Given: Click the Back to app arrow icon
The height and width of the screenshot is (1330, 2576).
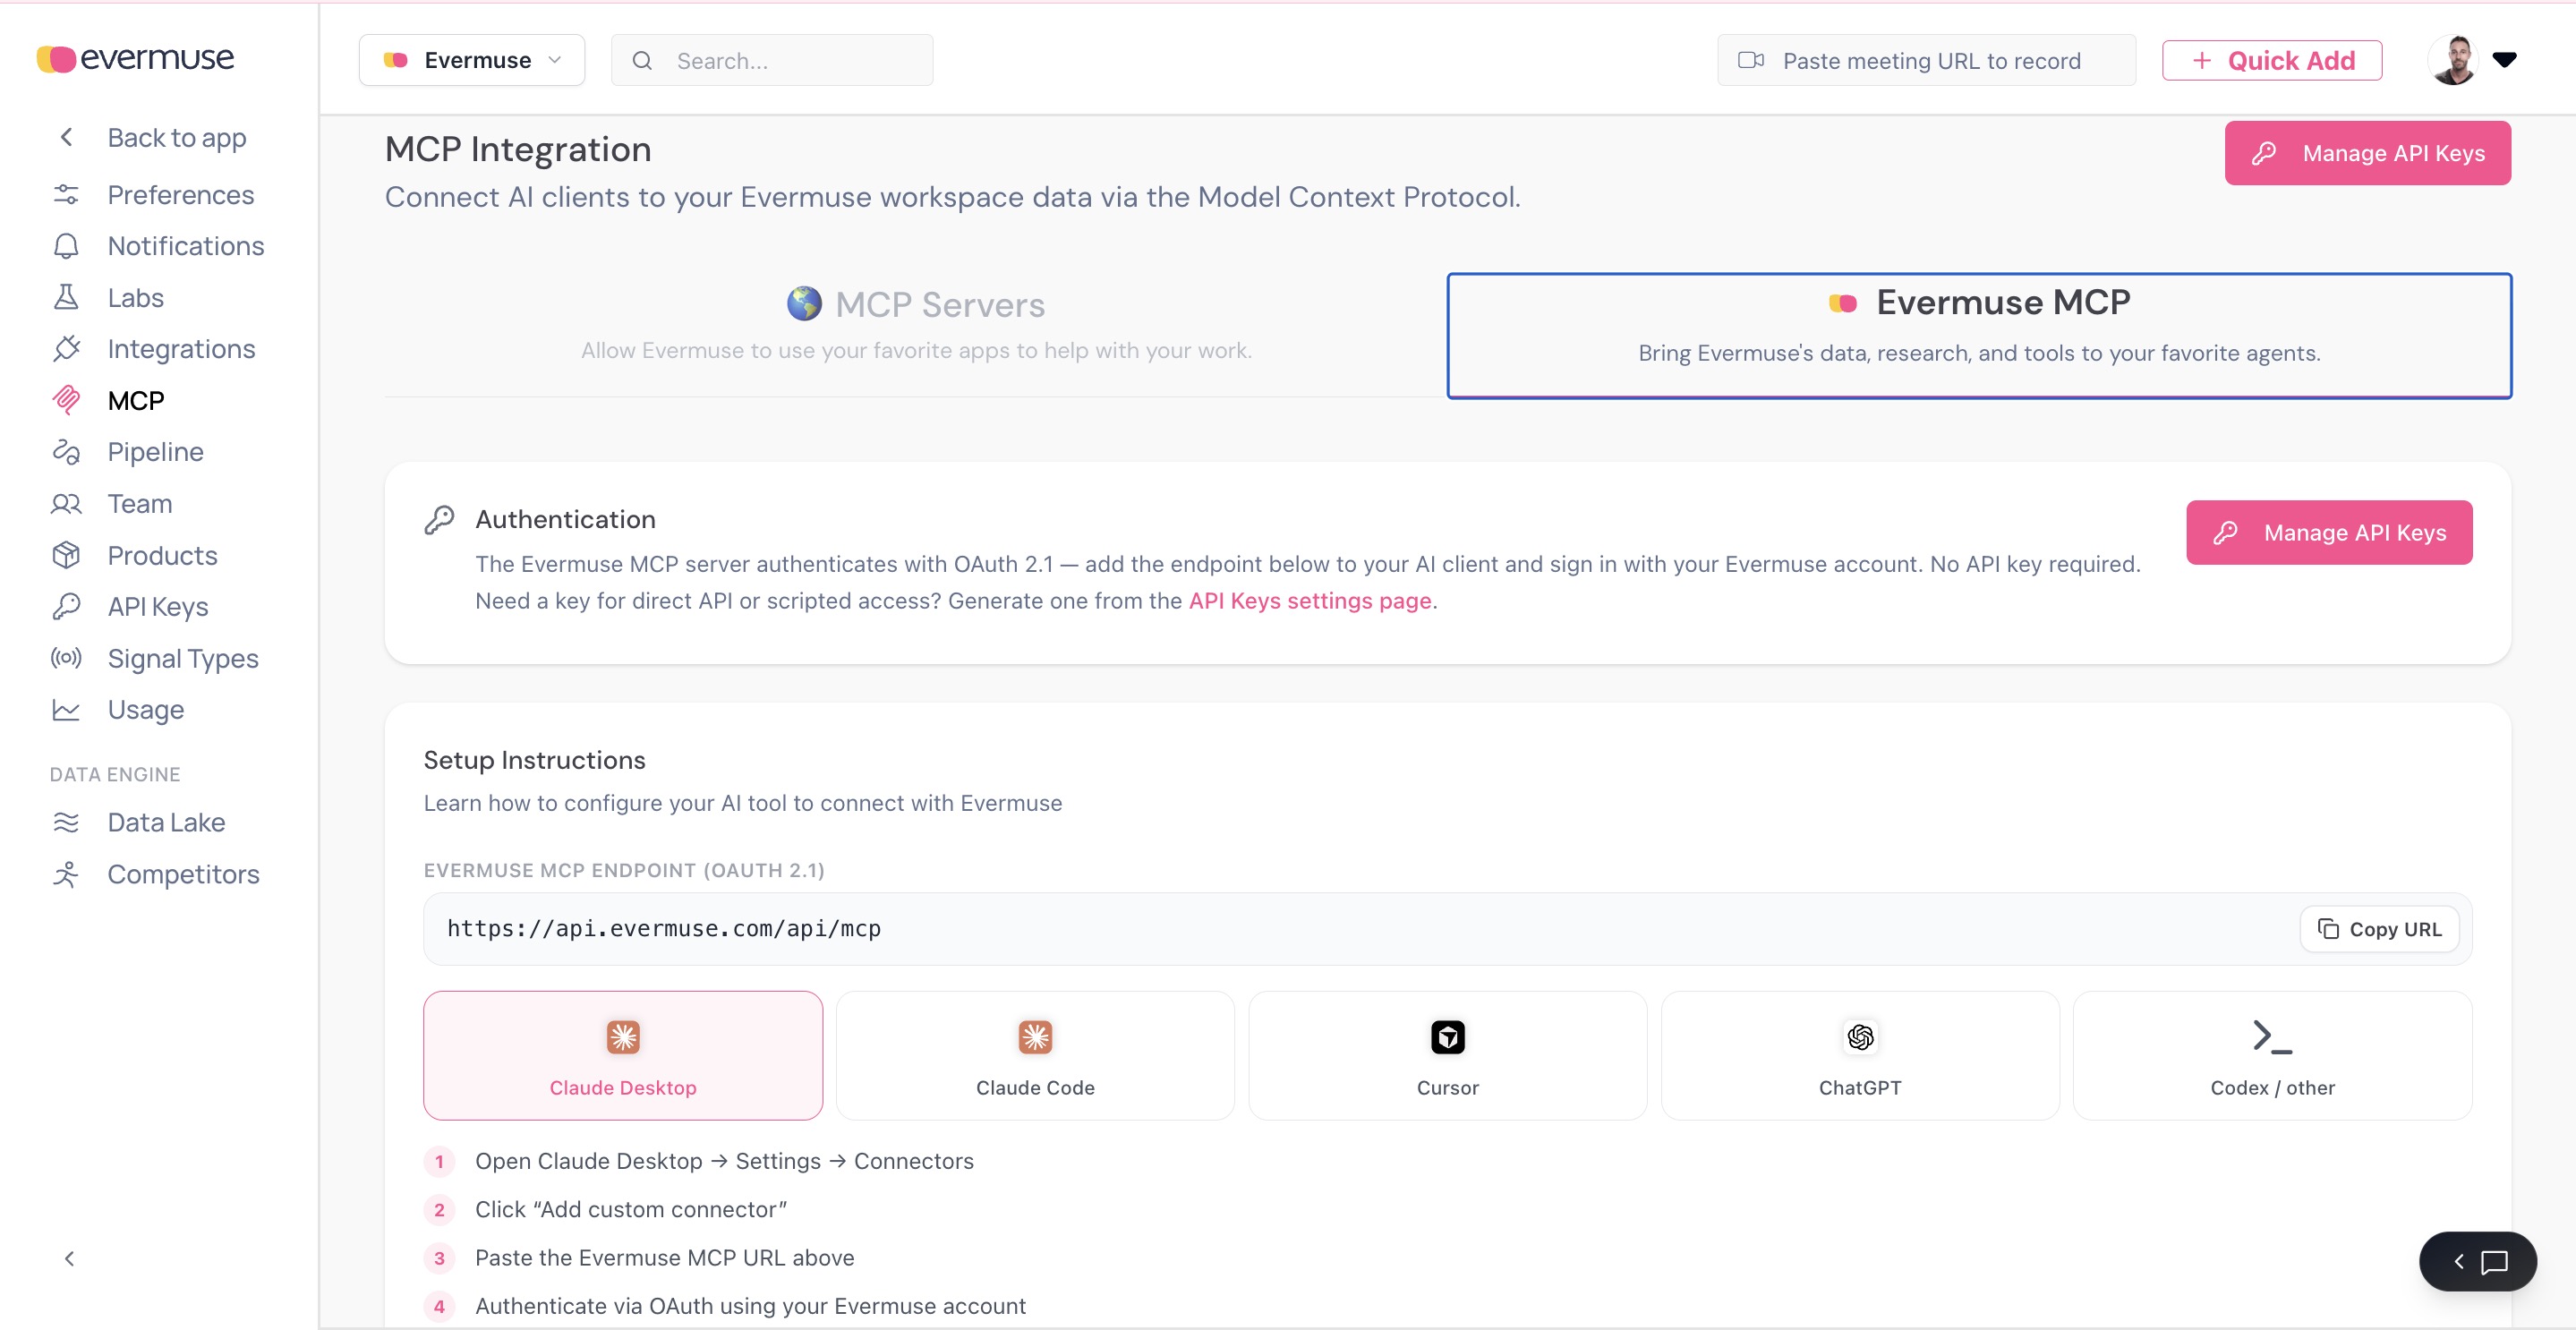Looking at the screenshot, I should 67,137.
